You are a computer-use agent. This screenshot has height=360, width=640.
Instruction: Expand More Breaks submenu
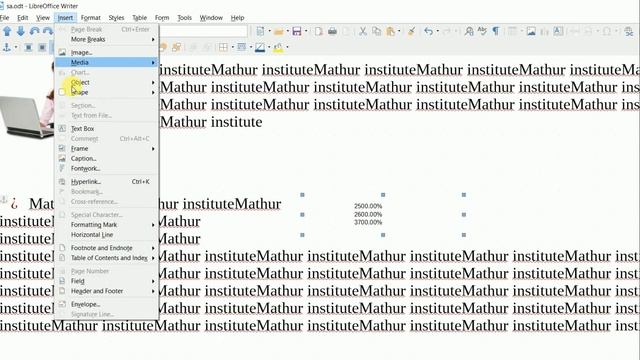pos(107,40)
